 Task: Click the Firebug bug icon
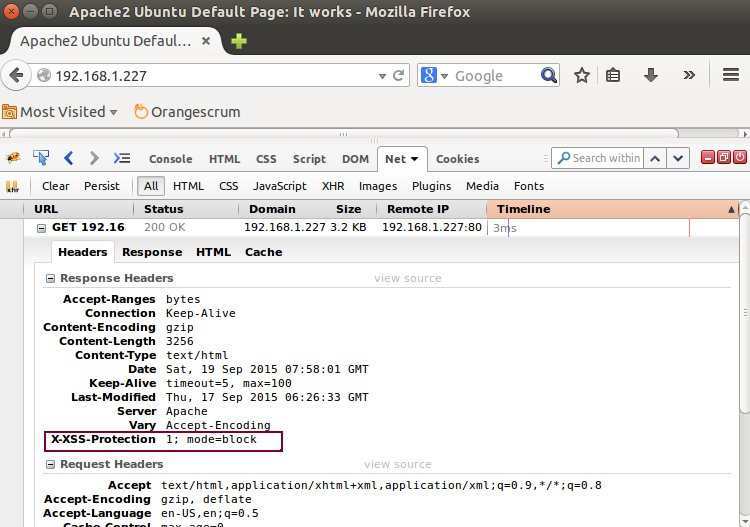(13, 157)
